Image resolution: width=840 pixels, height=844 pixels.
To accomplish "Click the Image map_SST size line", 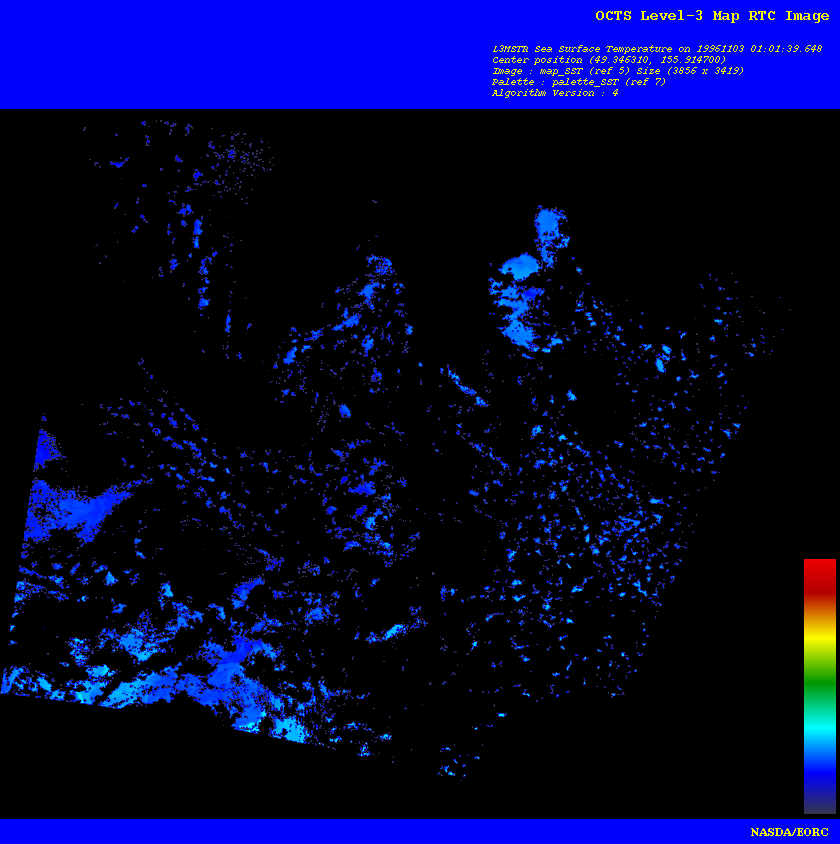I will click(x=617, y=71).
